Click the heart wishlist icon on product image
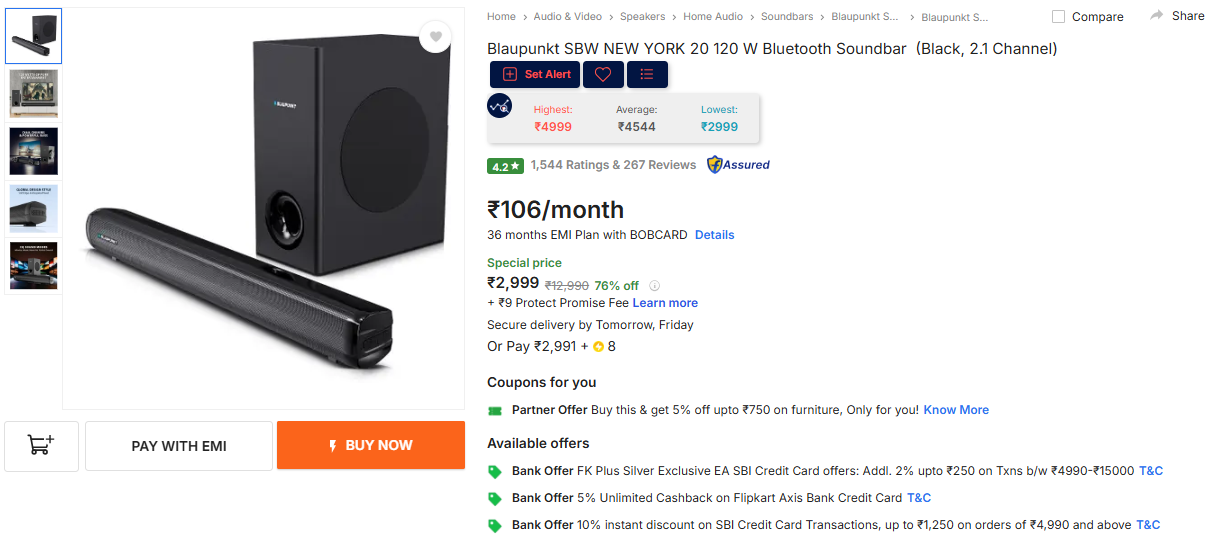Screen dimensions: 1218x537 (435, 37)
